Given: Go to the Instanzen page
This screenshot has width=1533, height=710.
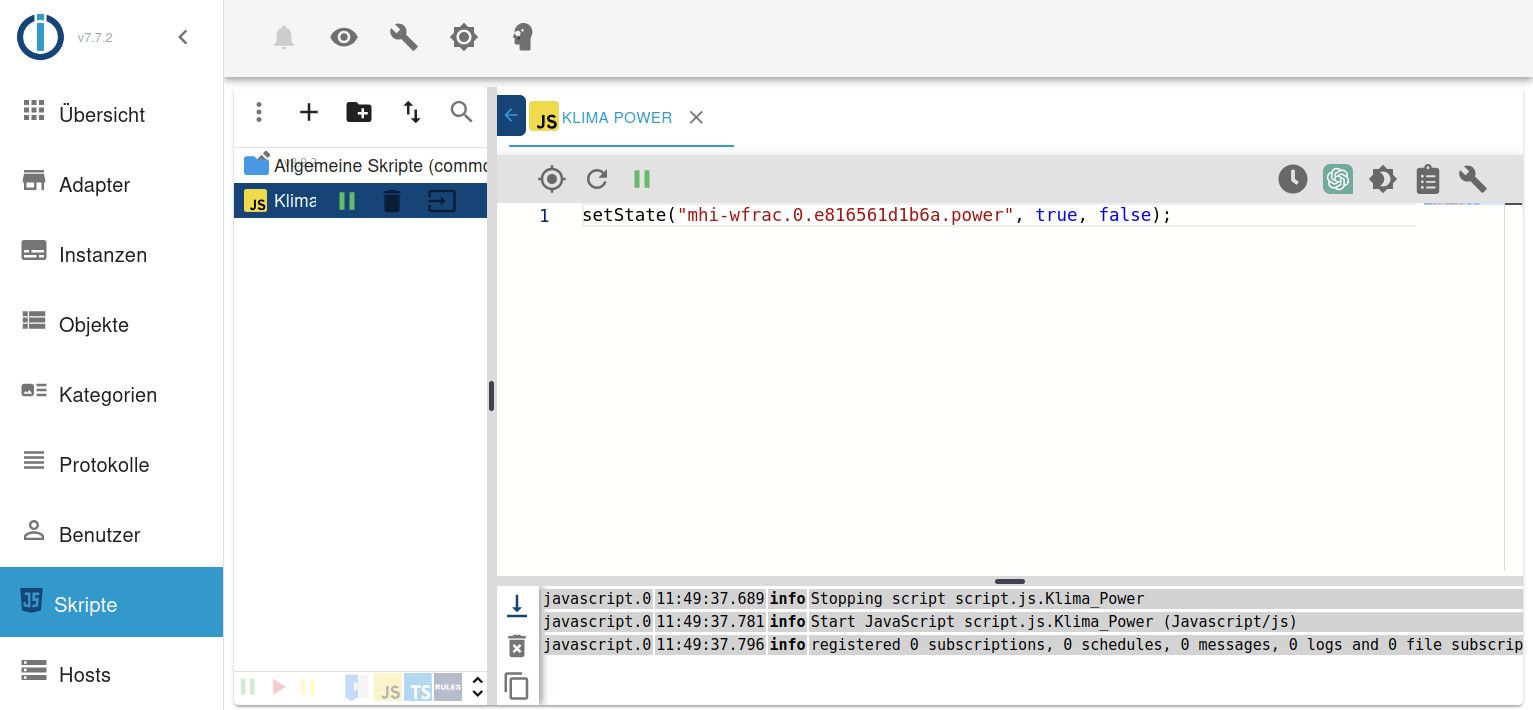Looking at the screenshot, I should [x=102, y=255].
